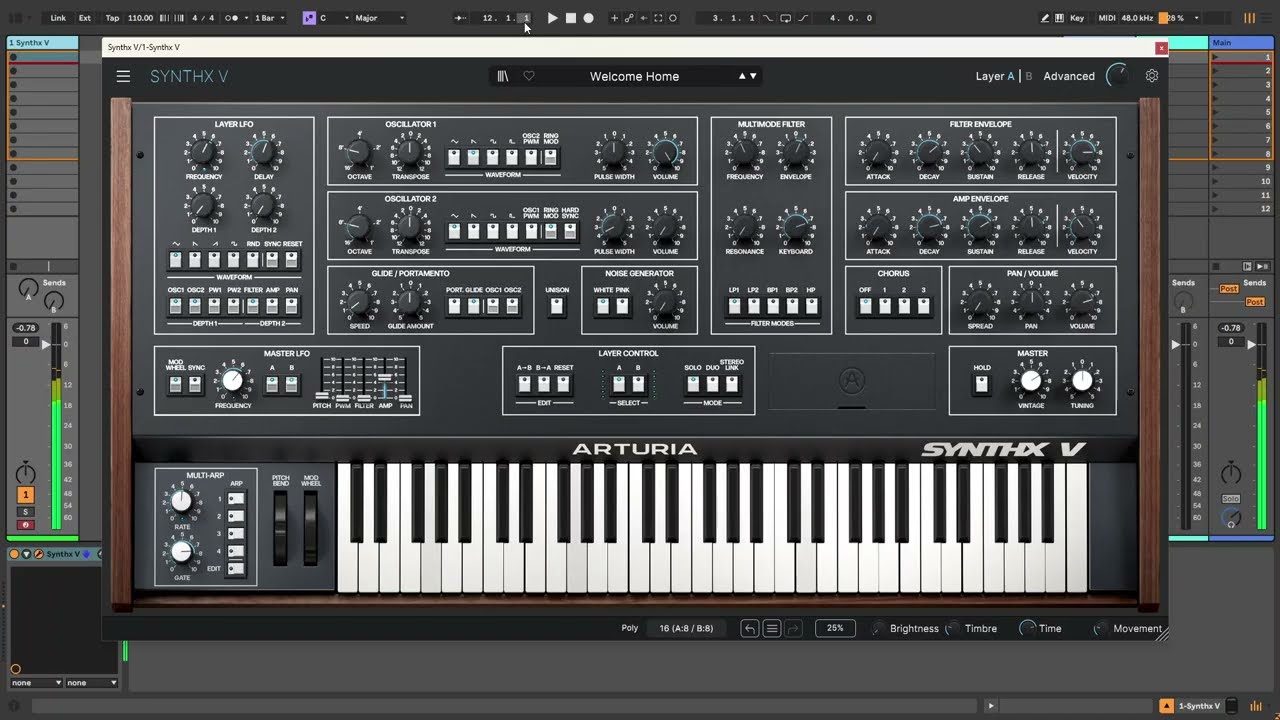Click the Arturia logo display panel

click(852, 381)
